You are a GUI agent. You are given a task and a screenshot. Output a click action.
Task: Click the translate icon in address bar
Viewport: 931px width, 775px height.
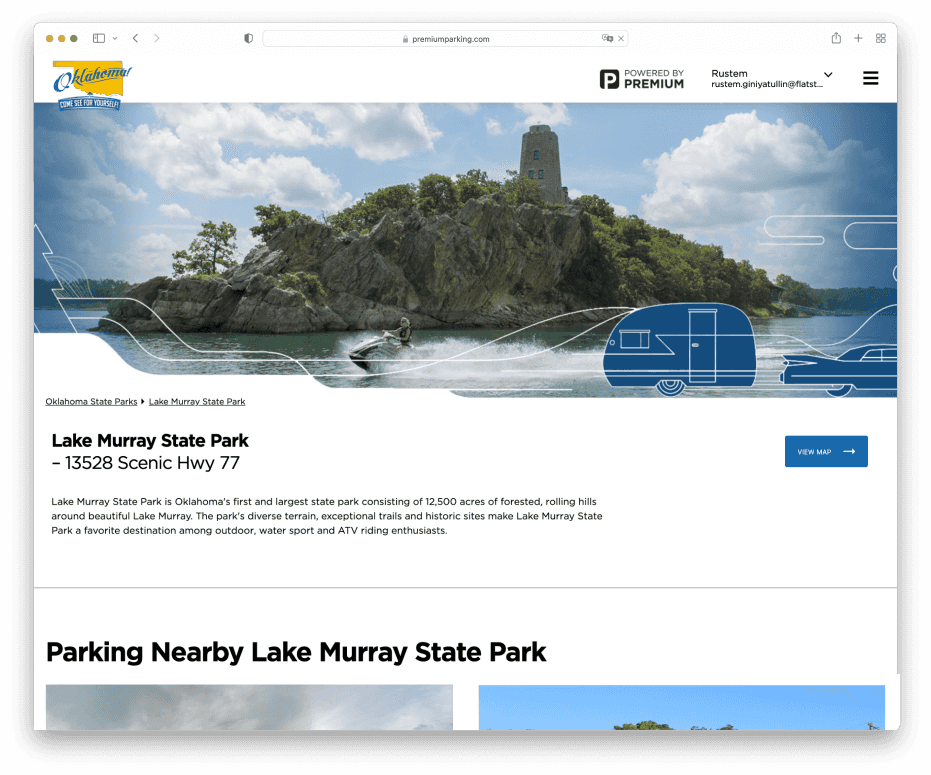point(607,39)
